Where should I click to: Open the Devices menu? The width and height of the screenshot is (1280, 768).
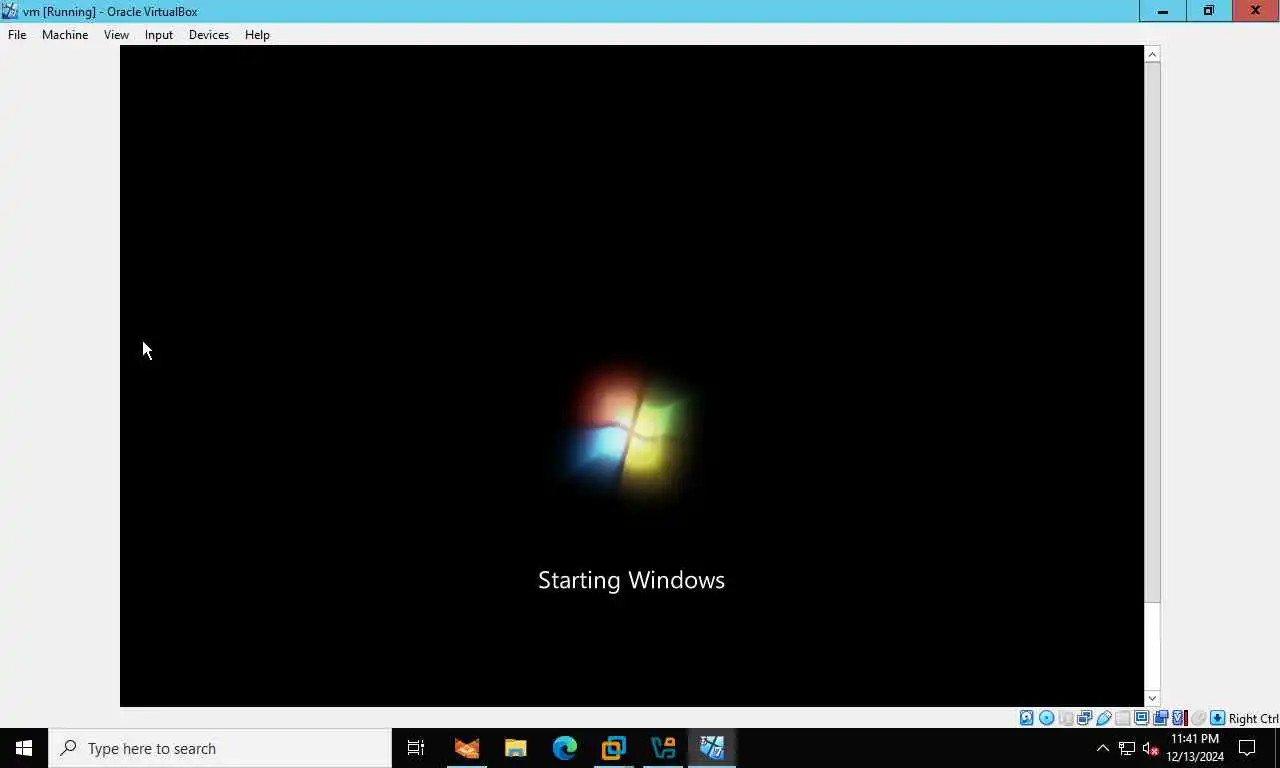(x=208, y=34)
